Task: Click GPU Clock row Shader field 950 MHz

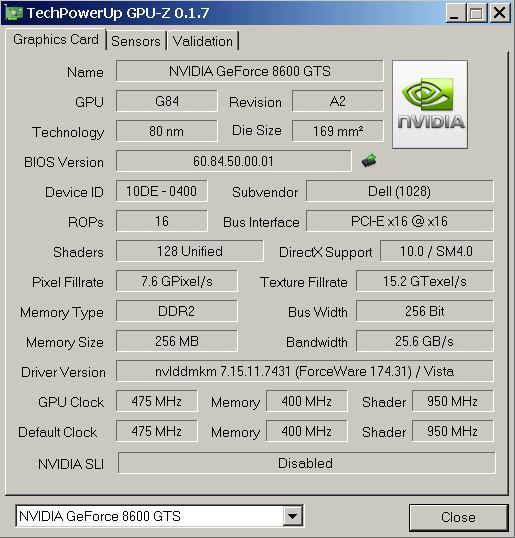Action: [x=453, y=401]
